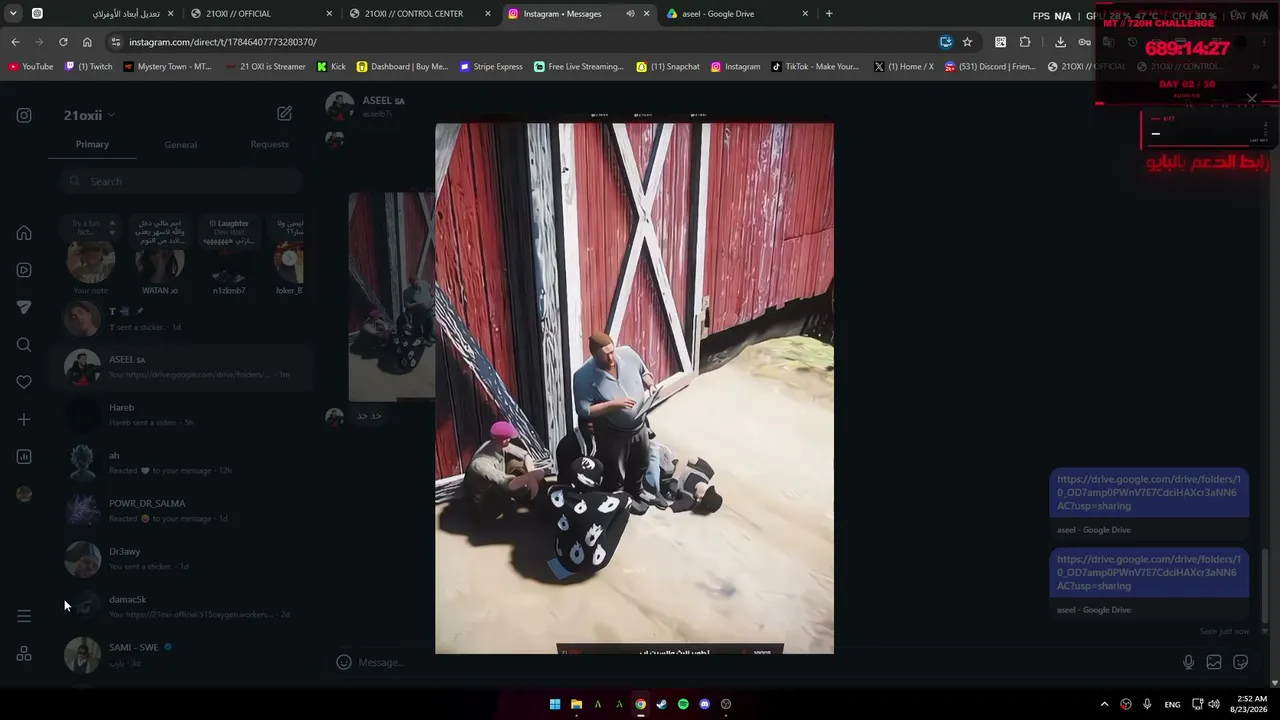Open the Dashboard chart icon in sidebar
This screenshot has width=1280, height=720.
24,457
